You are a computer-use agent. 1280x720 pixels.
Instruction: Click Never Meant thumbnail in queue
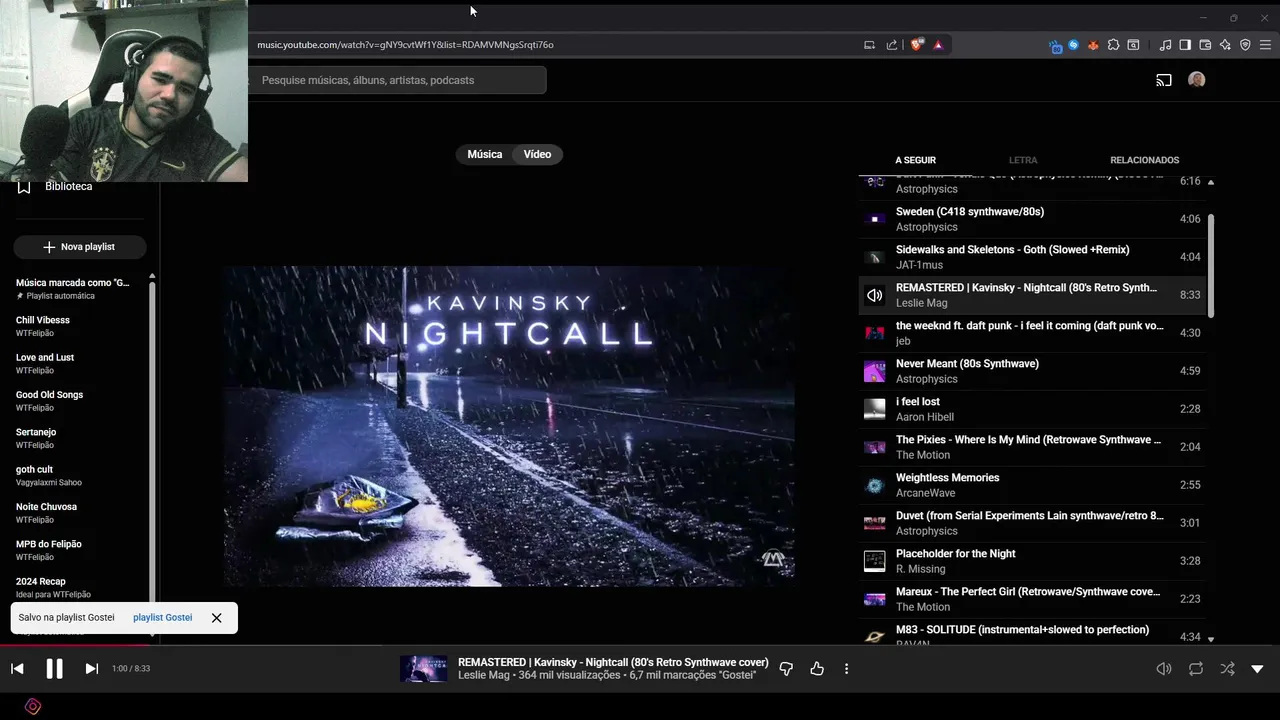[875, 371]
